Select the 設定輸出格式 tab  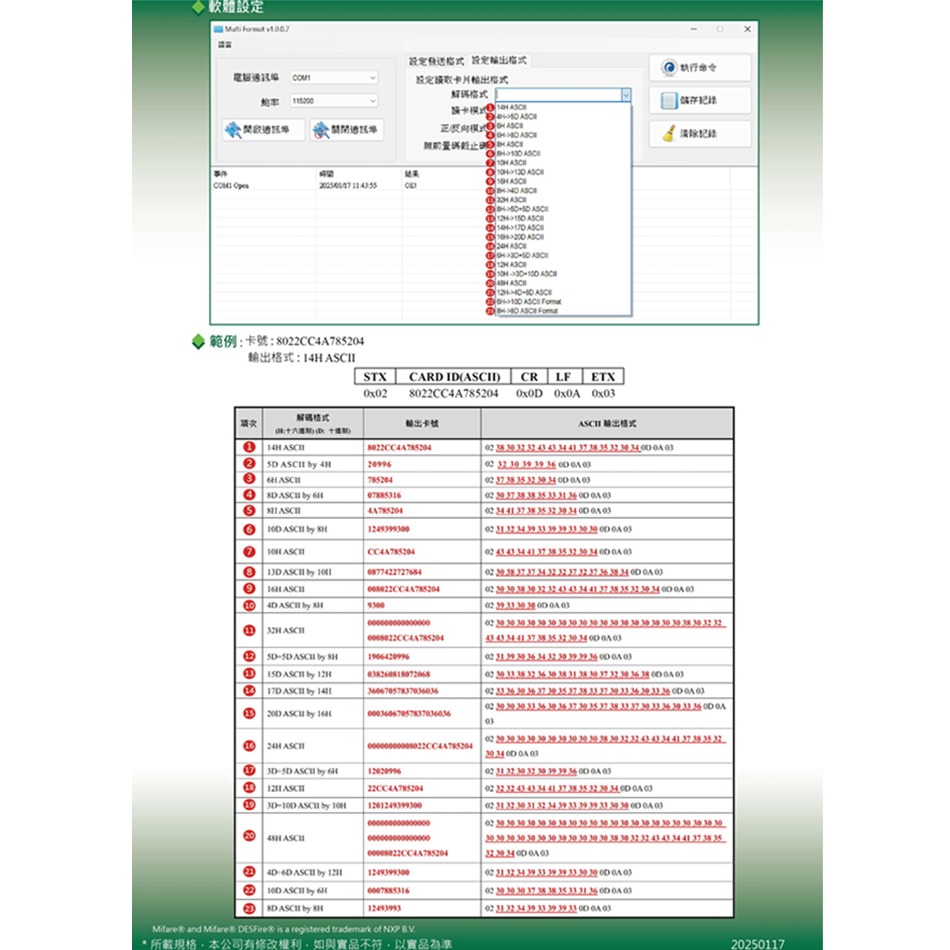pos(499,61)
